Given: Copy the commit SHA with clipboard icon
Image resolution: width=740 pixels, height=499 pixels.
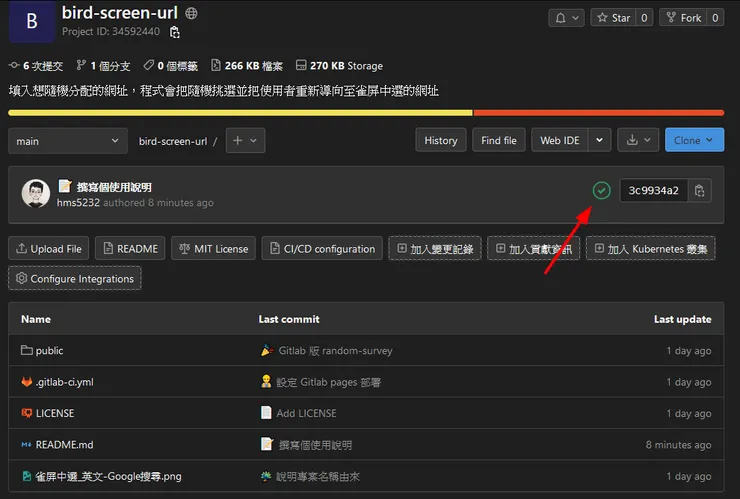Looking at the screenshot, I should click(x=699, y=190).
